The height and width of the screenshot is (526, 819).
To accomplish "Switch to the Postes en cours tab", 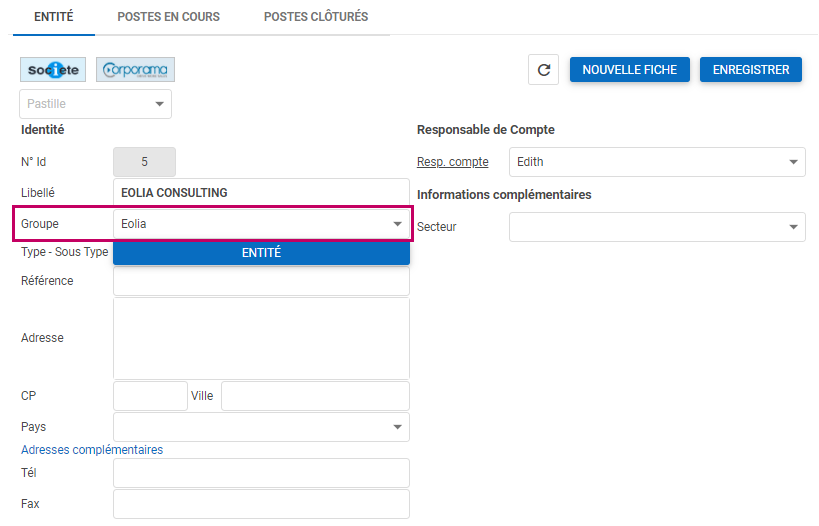I will (168, 17).
